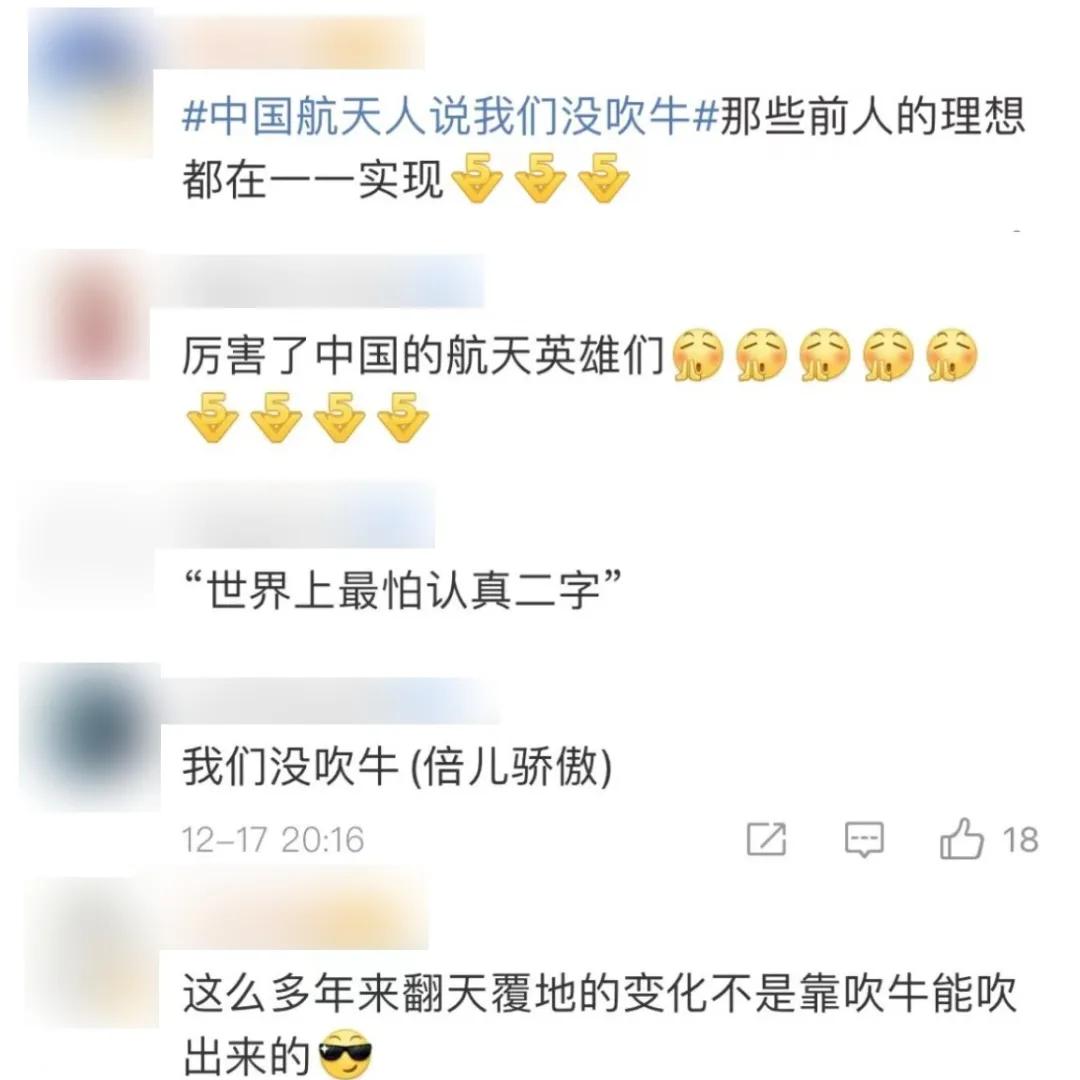Open the beige avatar of last commenter
Viewport: 1080px width, 1080px height.
coord(94,952)
